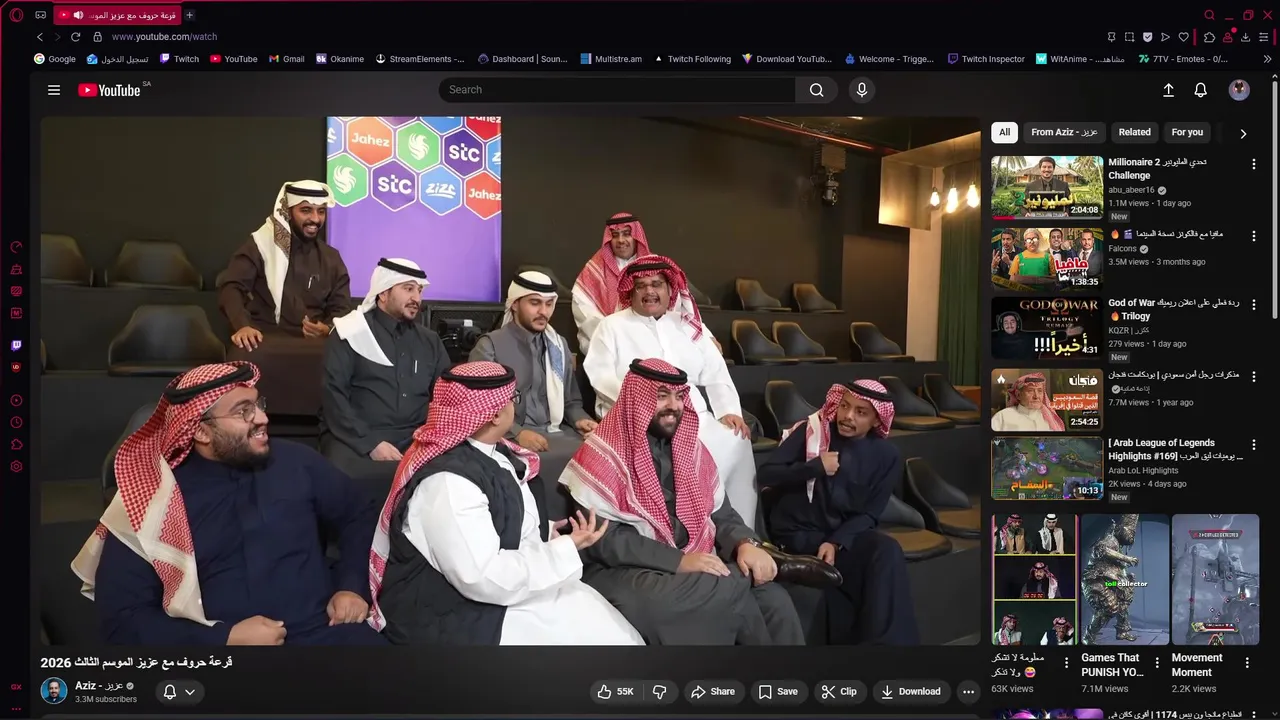Viewport: 1280px width, 720px height.
Task: Select the "All" filter chip
Action: click(x=1004, y=132)
